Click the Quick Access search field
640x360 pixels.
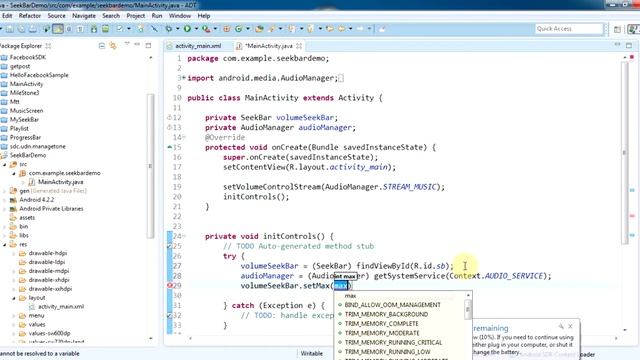point(569,29)
